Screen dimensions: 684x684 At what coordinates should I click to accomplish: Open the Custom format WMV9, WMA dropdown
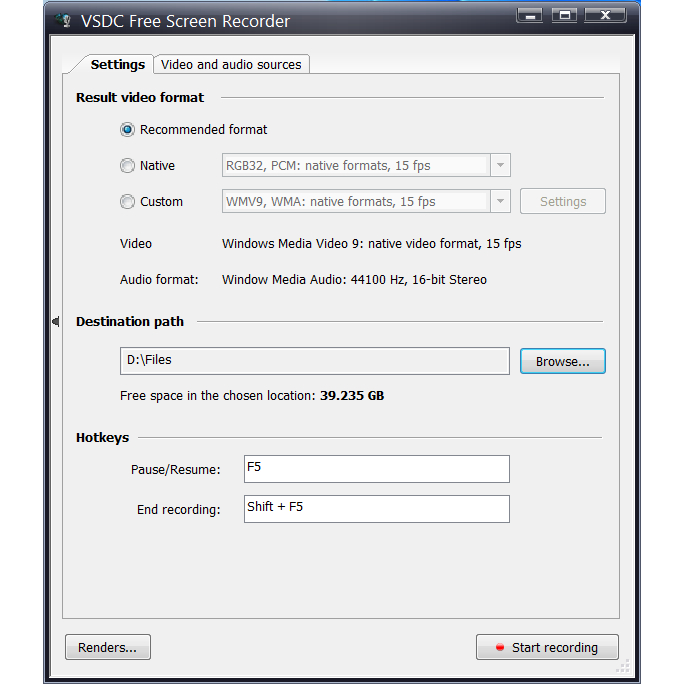coord(501,202)
